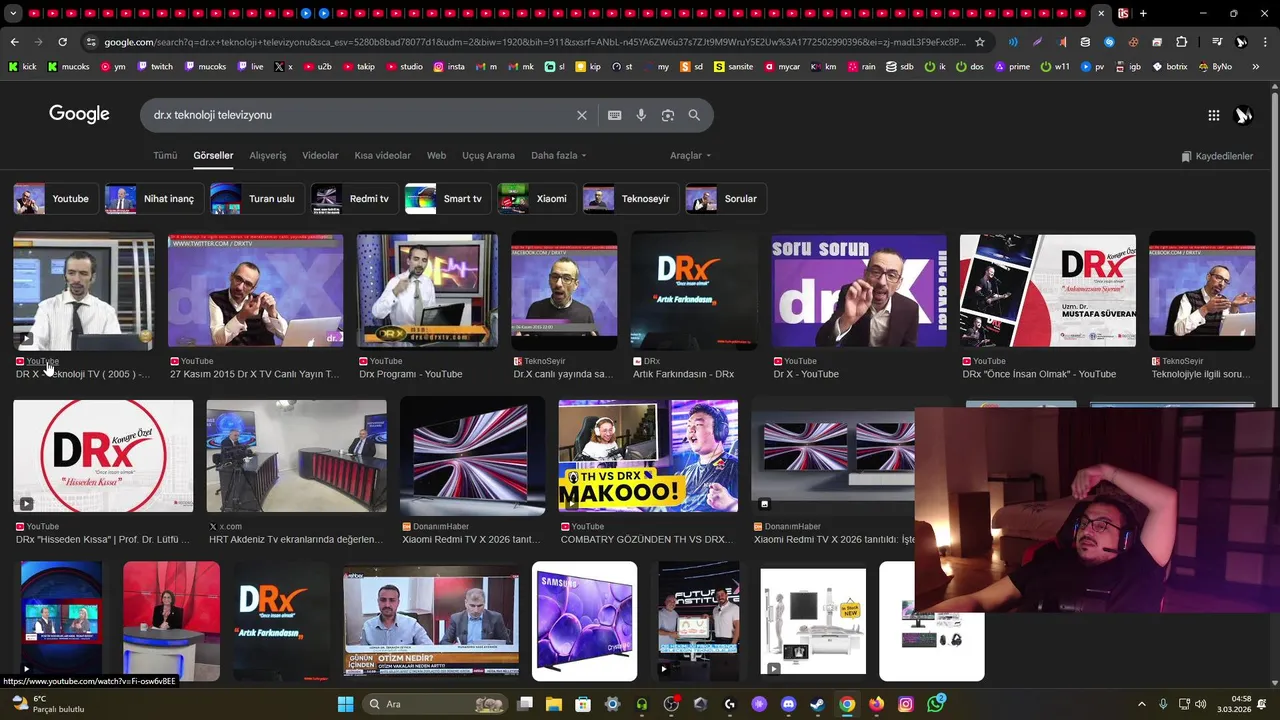Open Microsoft Store from the taskbar
1280x720 pixels.
click(x=583, y=704)
